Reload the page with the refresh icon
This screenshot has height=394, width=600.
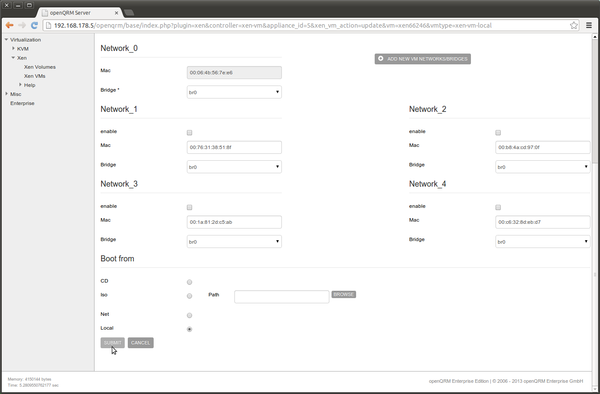coord(34,25)
